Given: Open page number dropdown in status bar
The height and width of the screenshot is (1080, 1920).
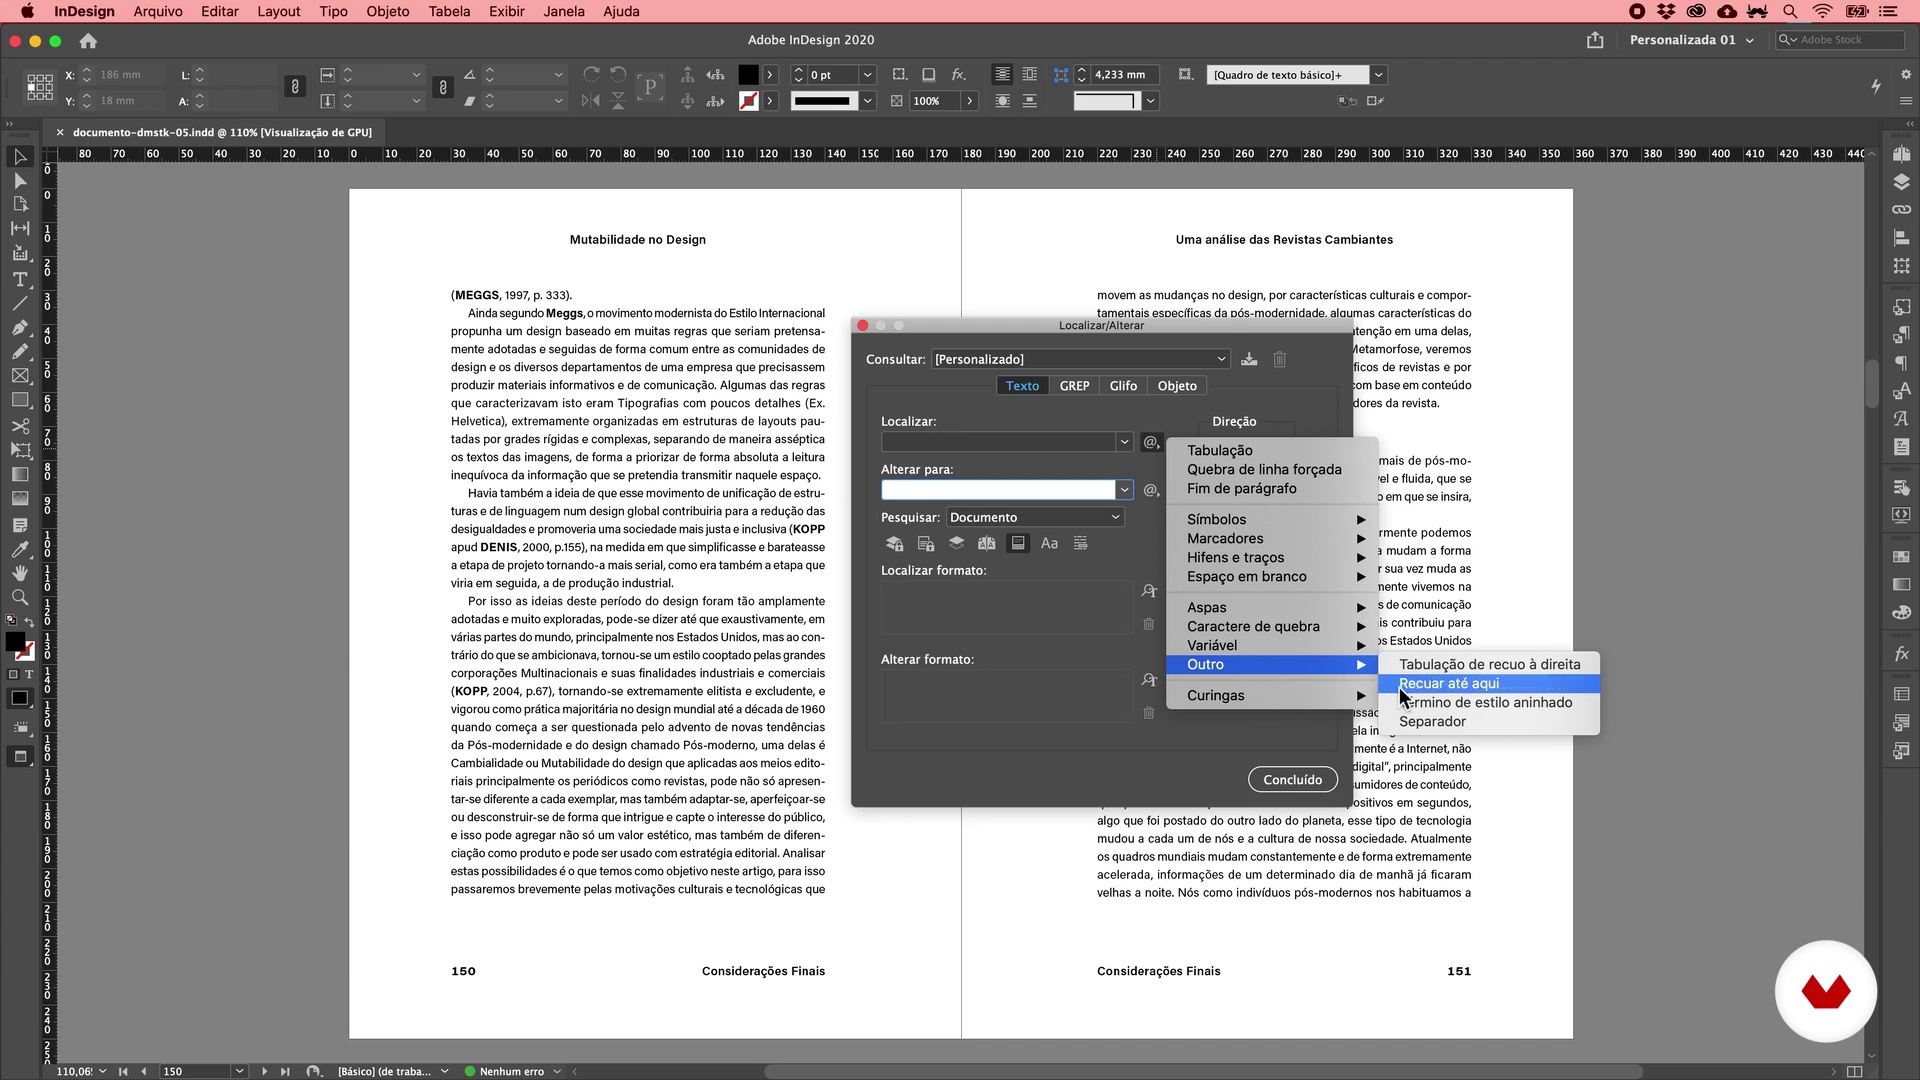Looking at the screenshot, I should pyautogui.click(x=239, y=1071).
